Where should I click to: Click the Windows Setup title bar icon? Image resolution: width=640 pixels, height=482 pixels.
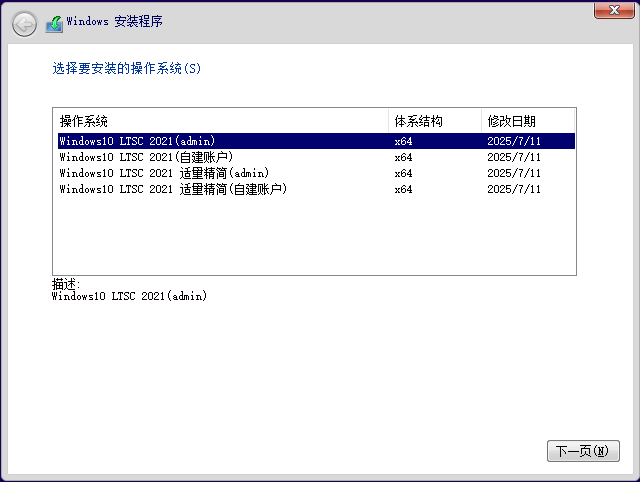click(x=54, y=23)
